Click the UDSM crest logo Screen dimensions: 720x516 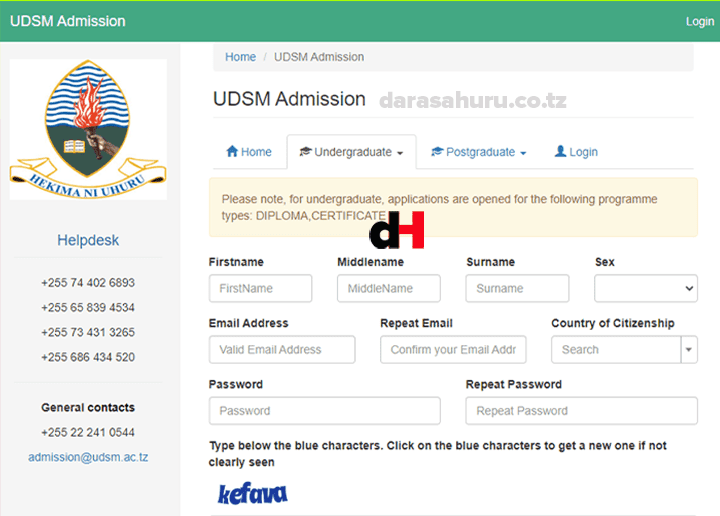[x=88, y=129]
